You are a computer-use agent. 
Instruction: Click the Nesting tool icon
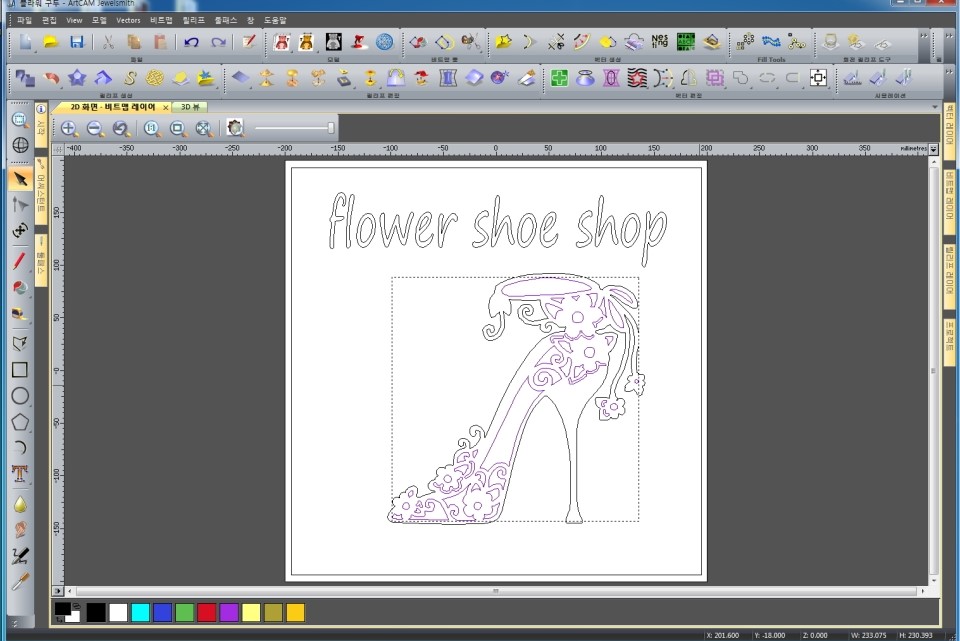659,42
